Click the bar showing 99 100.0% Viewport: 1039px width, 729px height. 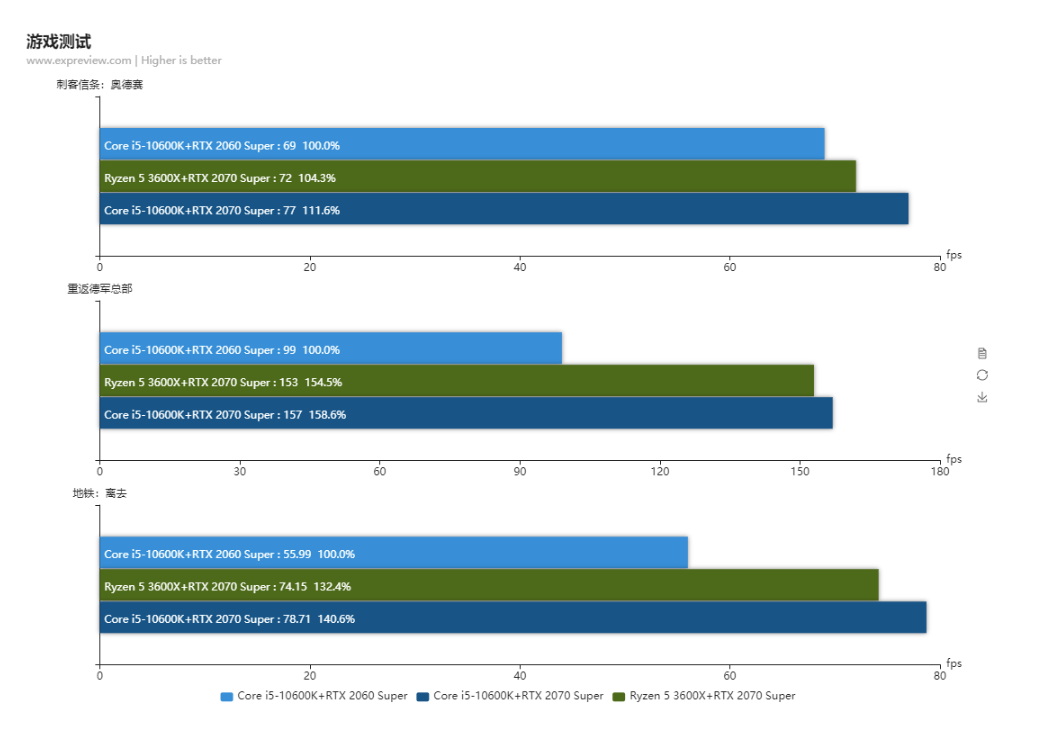pyautogui.click(x=331, y=349)
